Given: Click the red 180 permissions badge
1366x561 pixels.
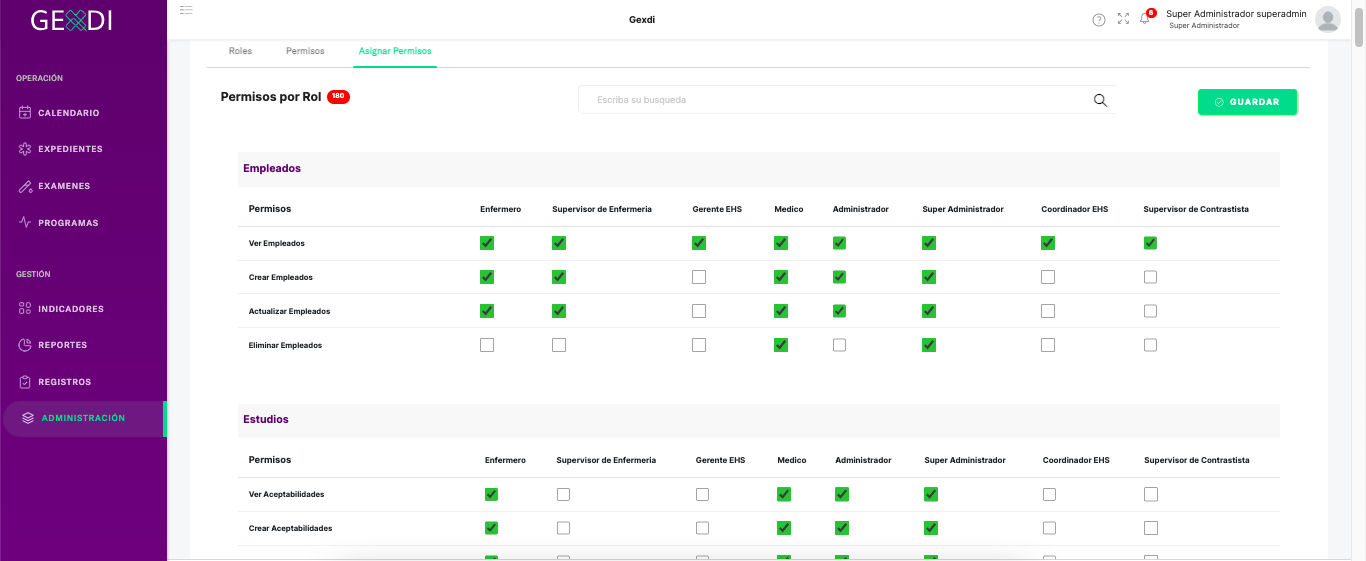Looking at the screenshot, I should 338,97.
